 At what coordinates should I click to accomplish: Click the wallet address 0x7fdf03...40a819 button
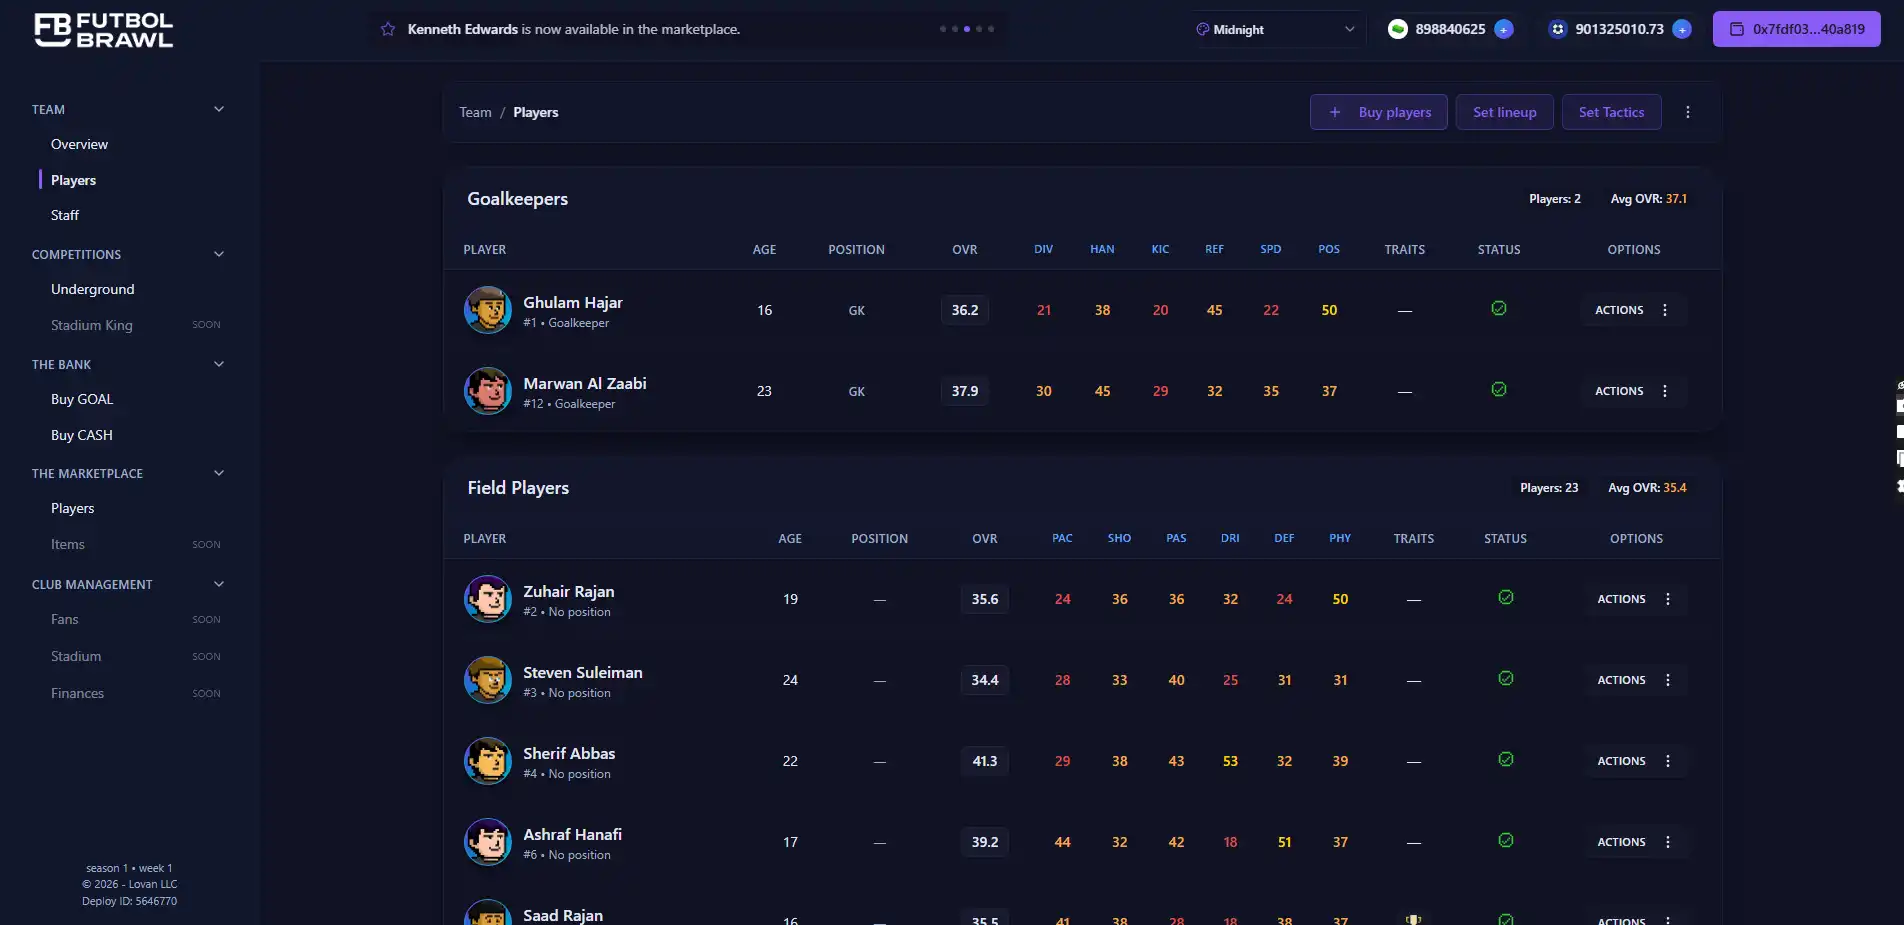click(x=1796, y=29)
